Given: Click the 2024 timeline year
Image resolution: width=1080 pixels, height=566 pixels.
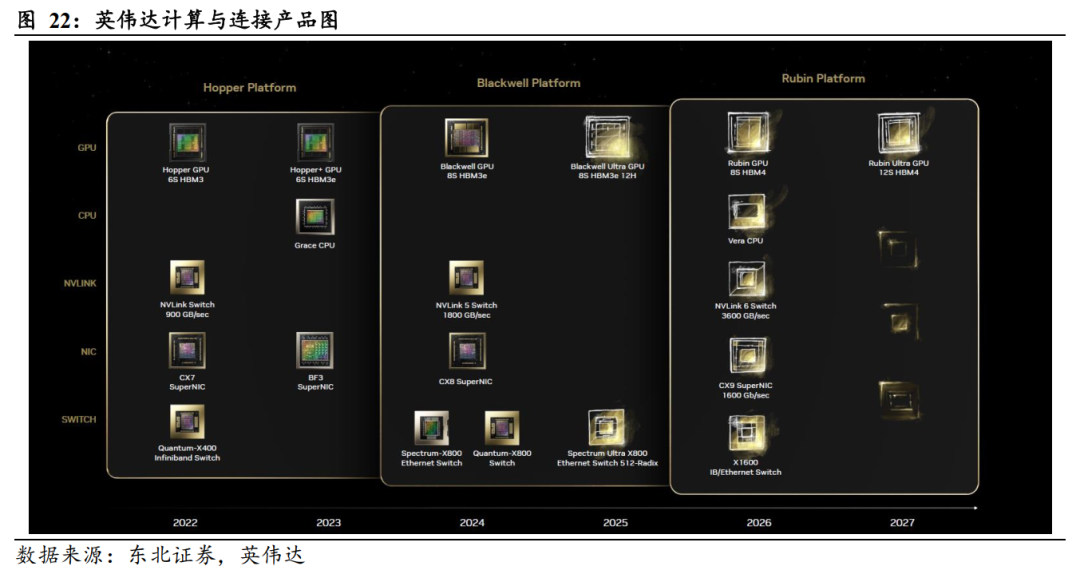Looking at the screenshot, I should (472, 523).
